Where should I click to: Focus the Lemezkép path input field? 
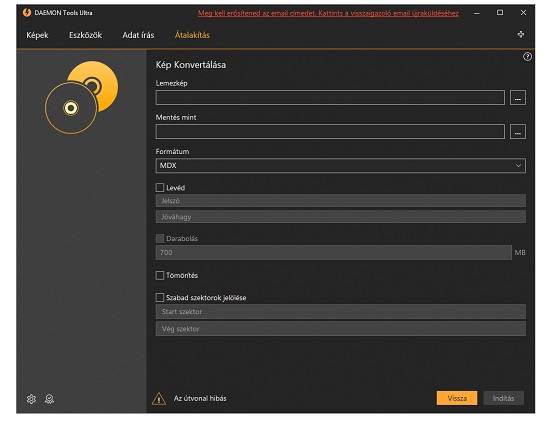click(330, 98)
